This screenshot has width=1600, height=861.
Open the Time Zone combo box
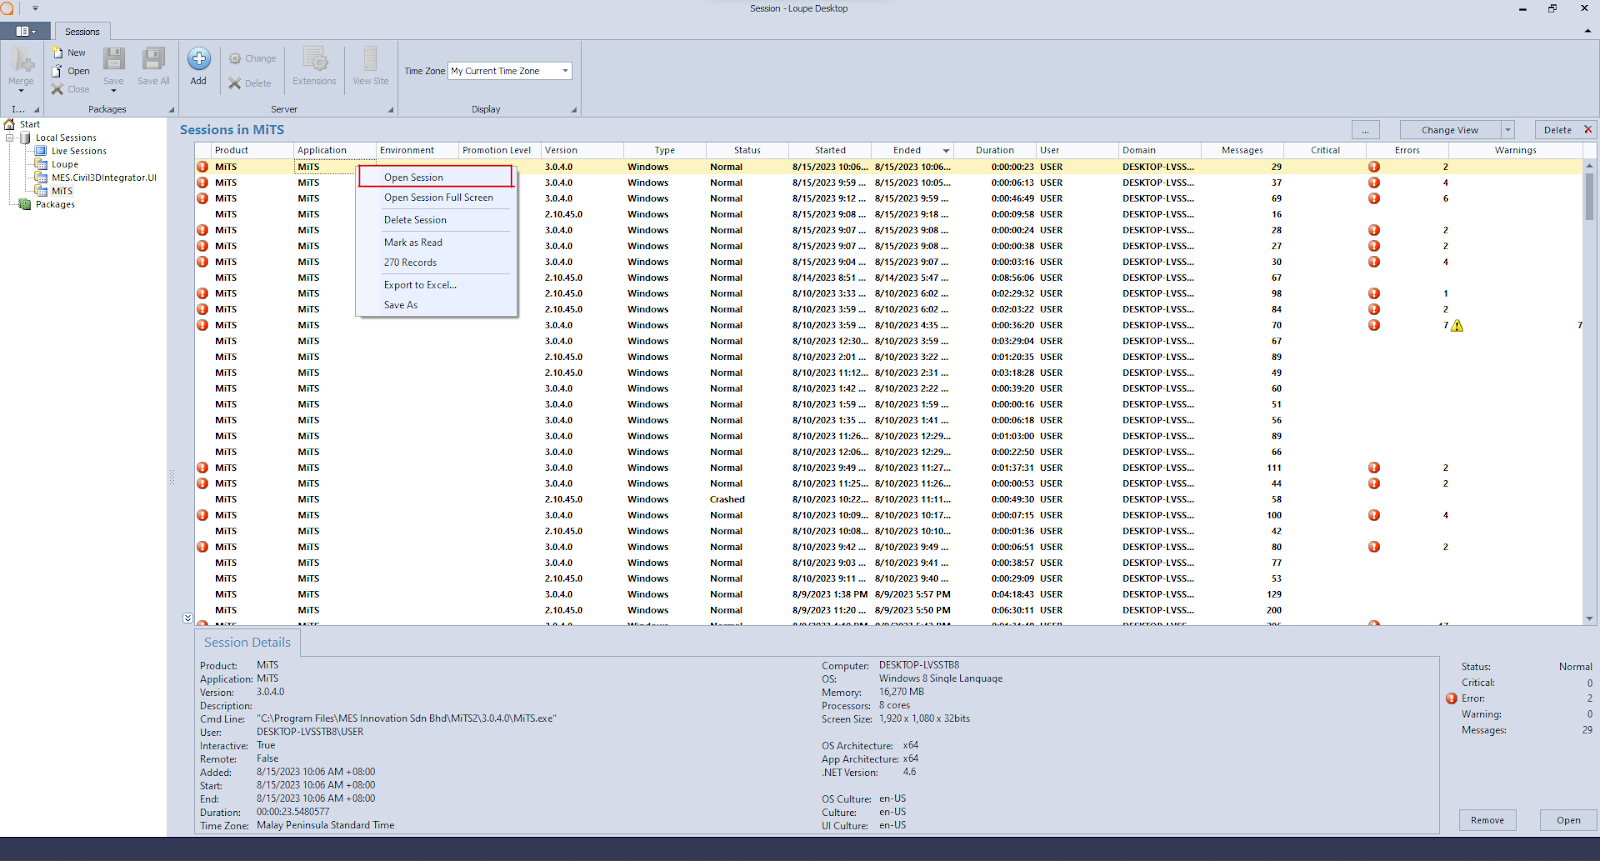[x=510, y=71]
